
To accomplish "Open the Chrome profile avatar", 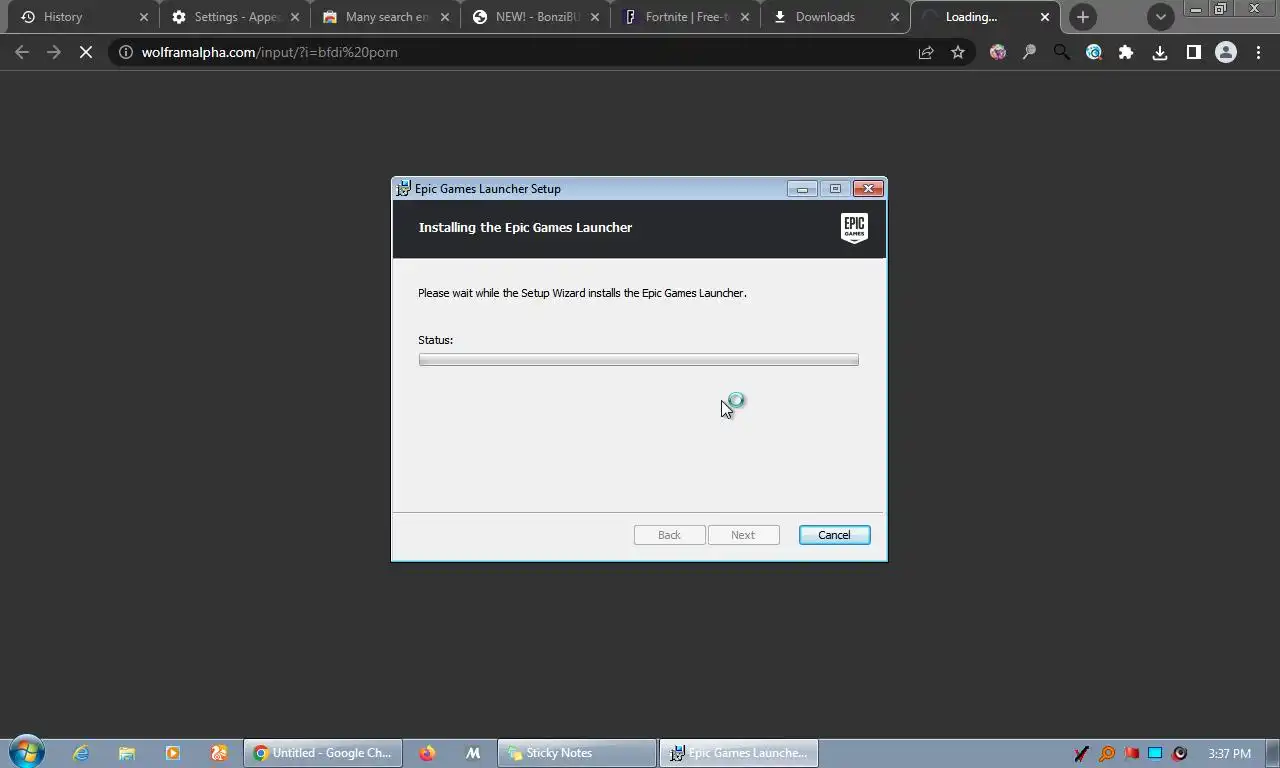I will pyautogui.click(x=1226, y=52).
